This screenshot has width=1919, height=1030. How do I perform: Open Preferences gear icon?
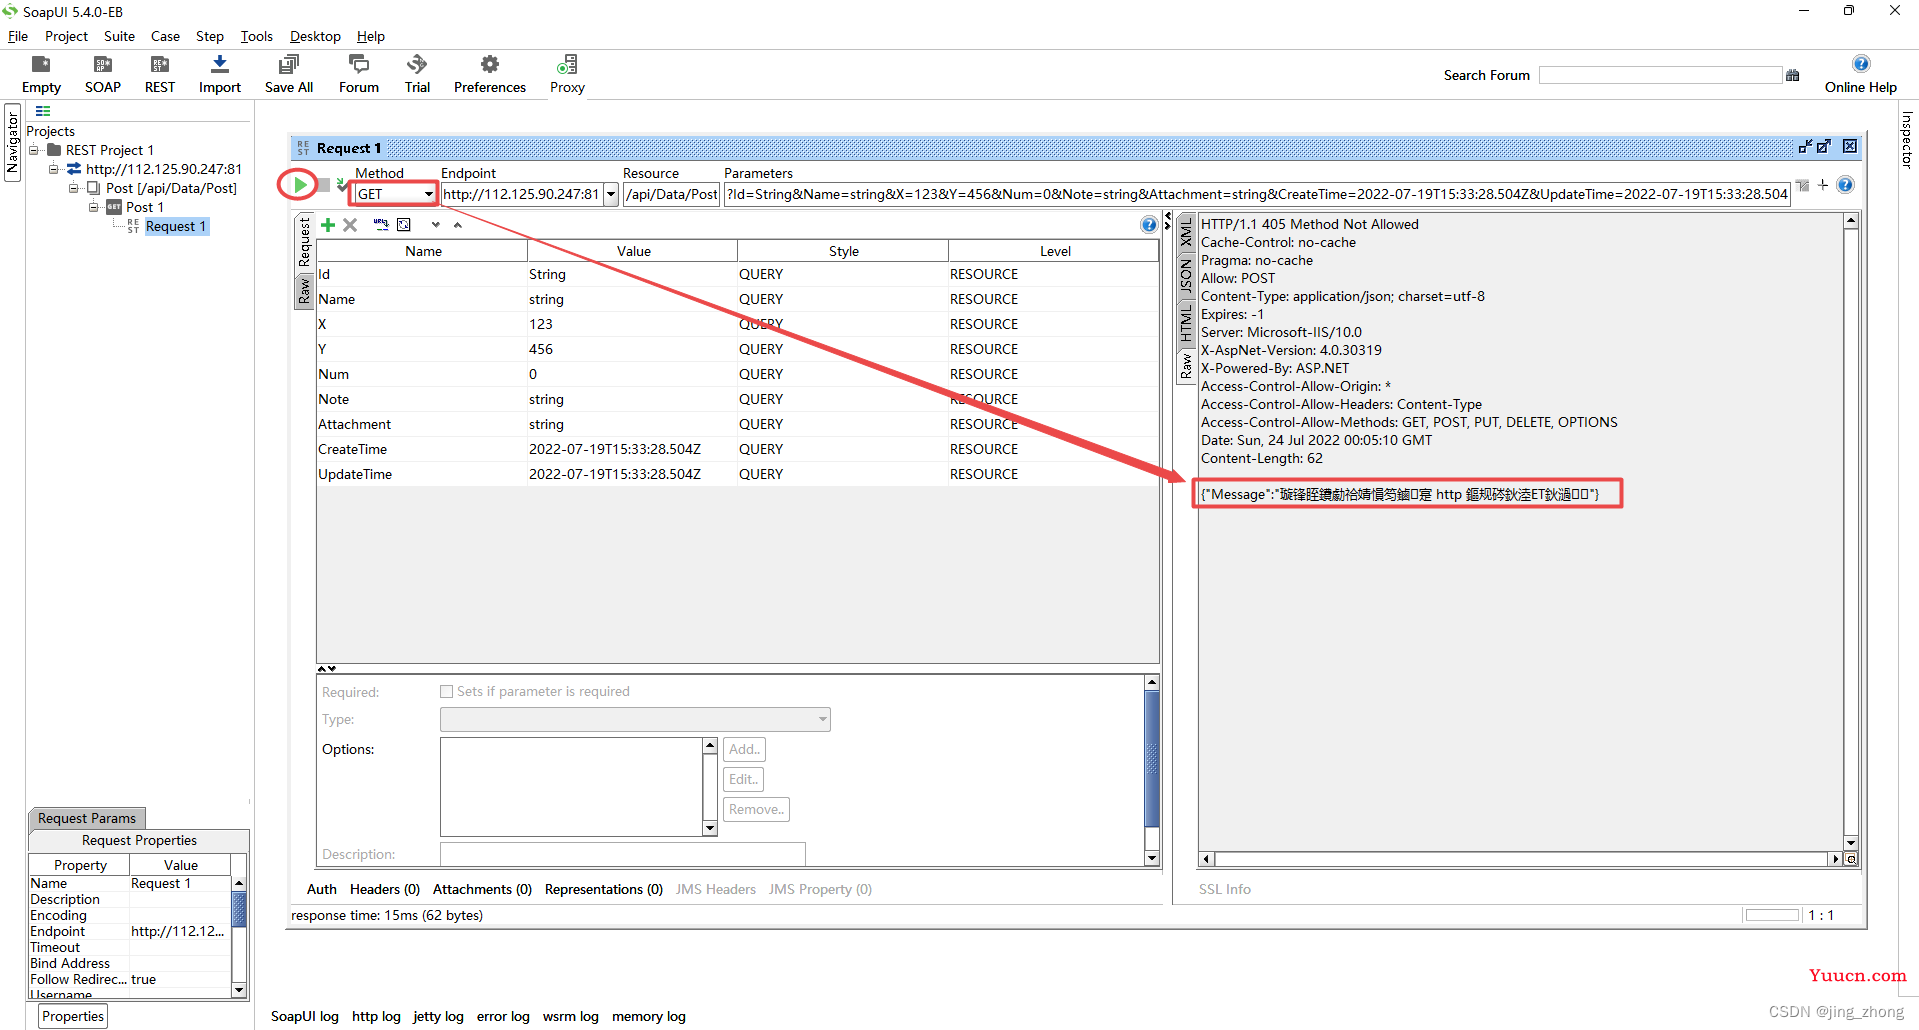(489, 65)
